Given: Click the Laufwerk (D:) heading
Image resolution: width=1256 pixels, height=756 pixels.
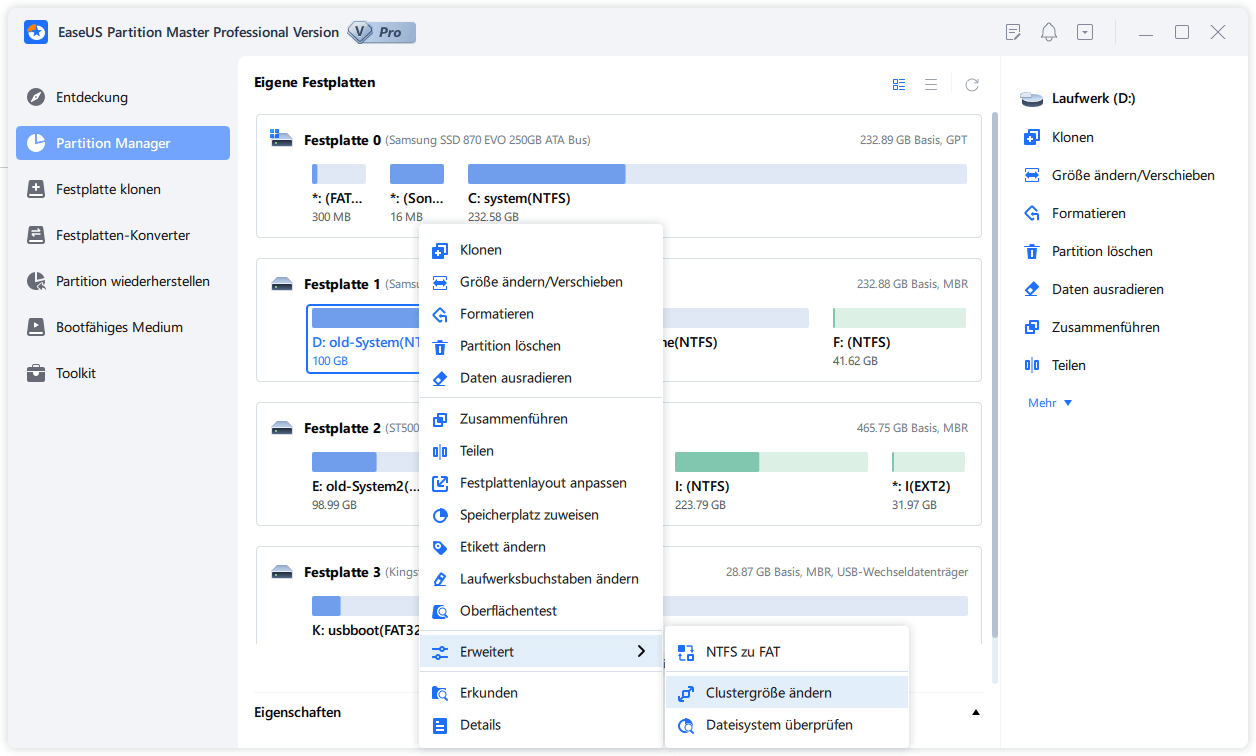Looking at the screenshot, I should [x=1093, y=99].
